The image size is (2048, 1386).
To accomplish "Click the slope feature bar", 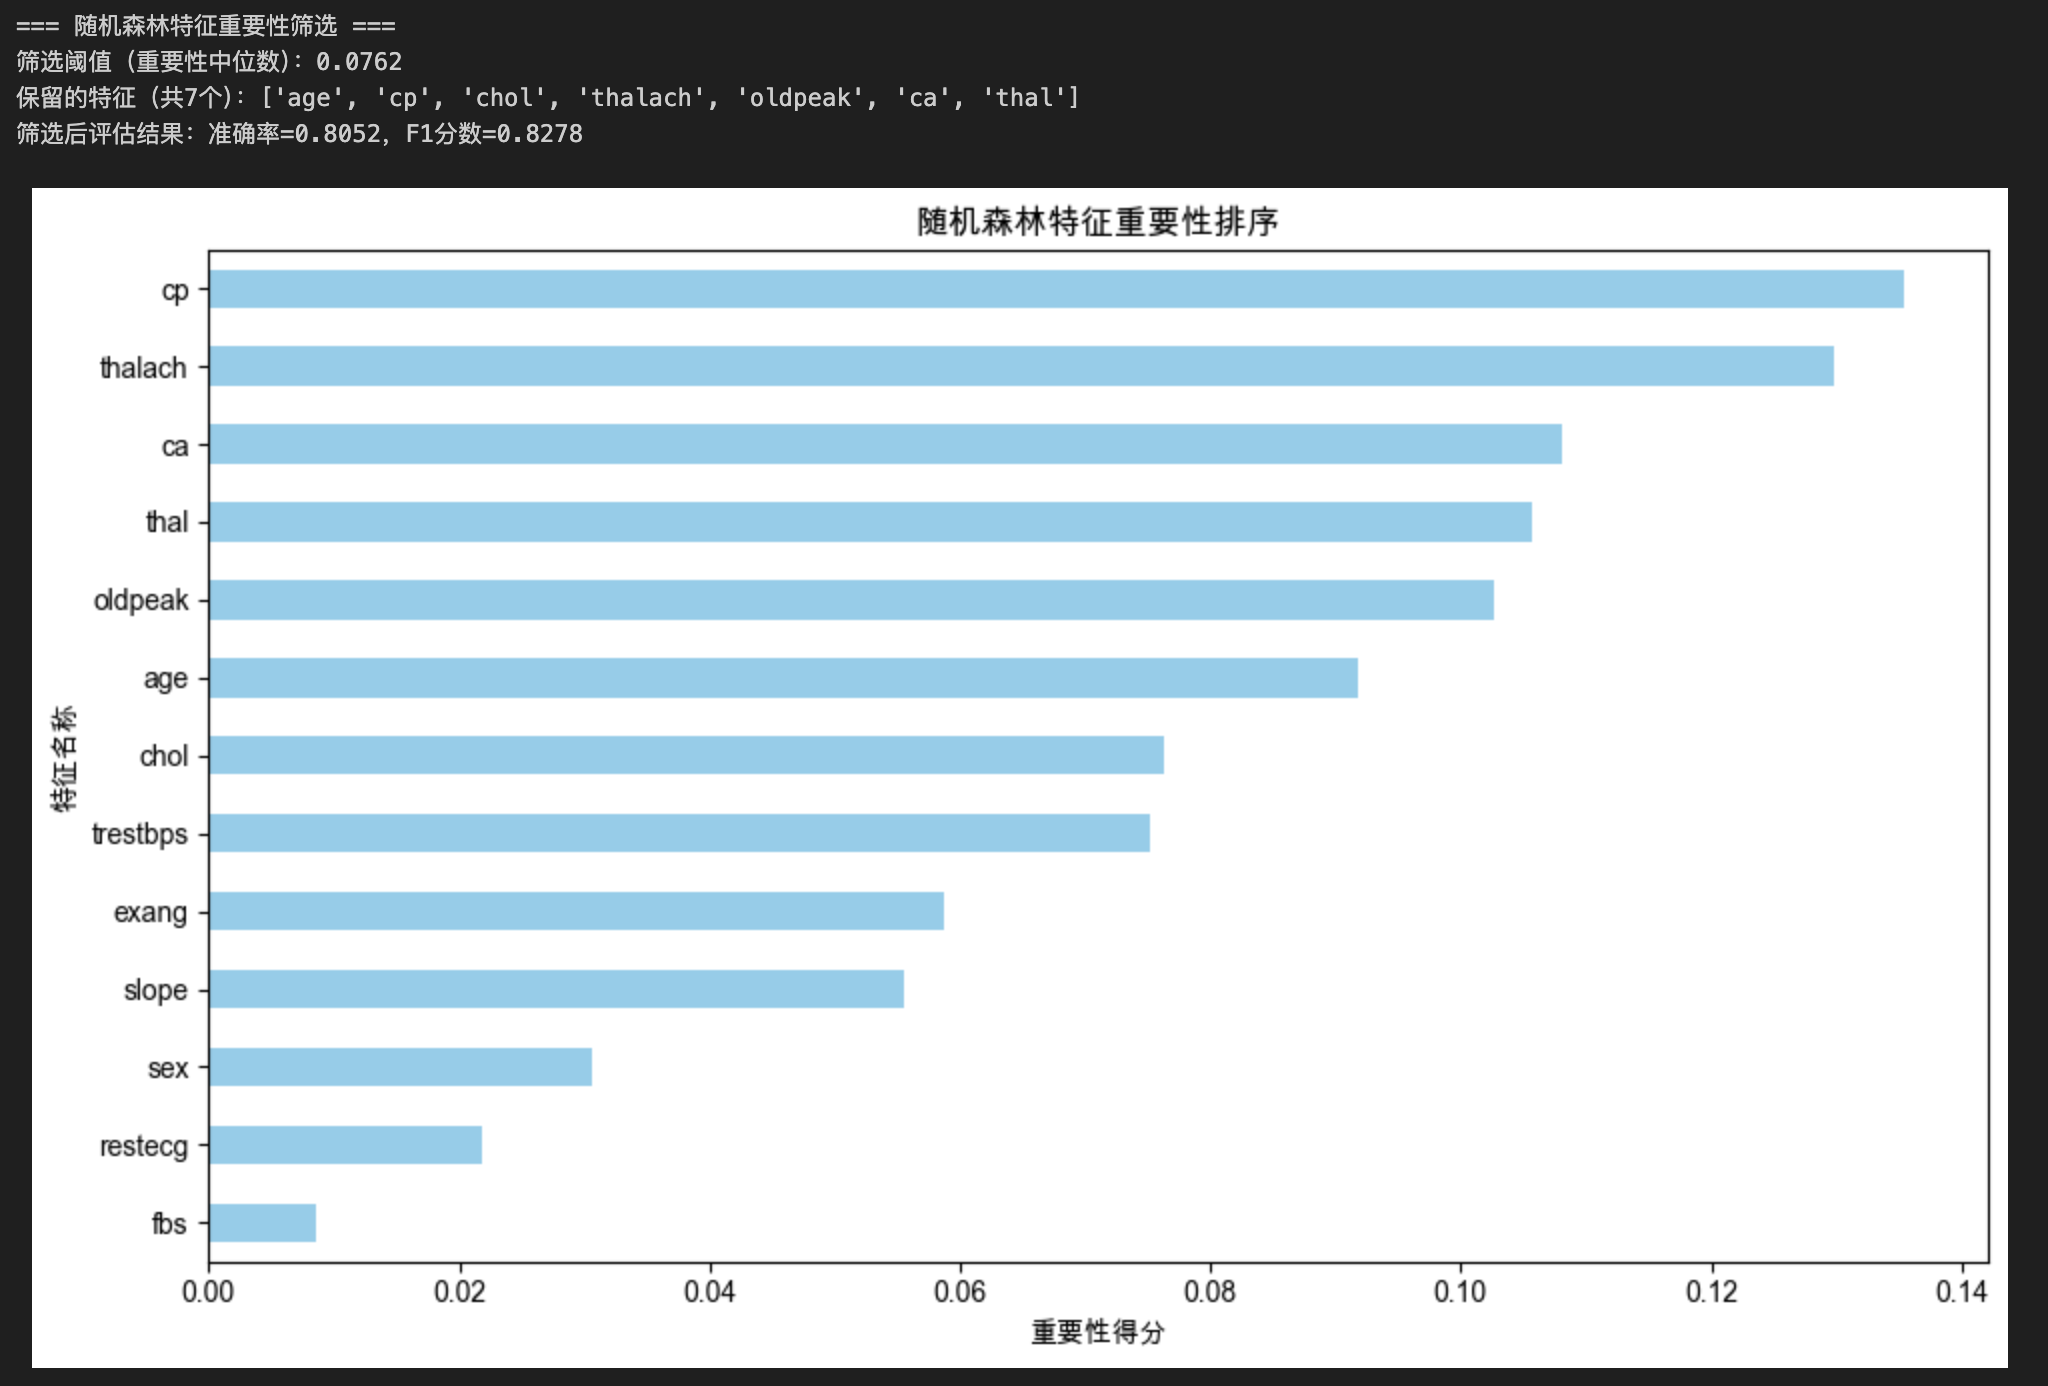I will (556, 989).
